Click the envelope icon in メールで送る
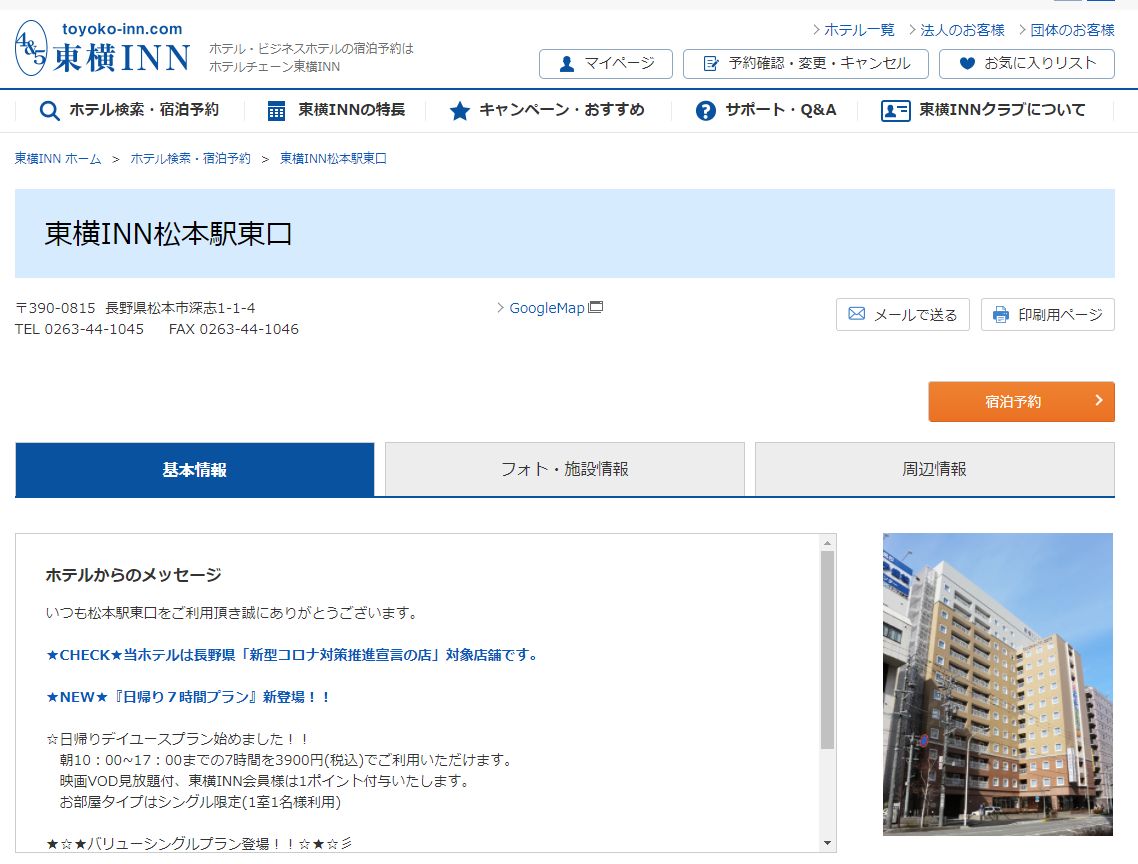This screenshot has height=864, width=1138. (856, 314)
